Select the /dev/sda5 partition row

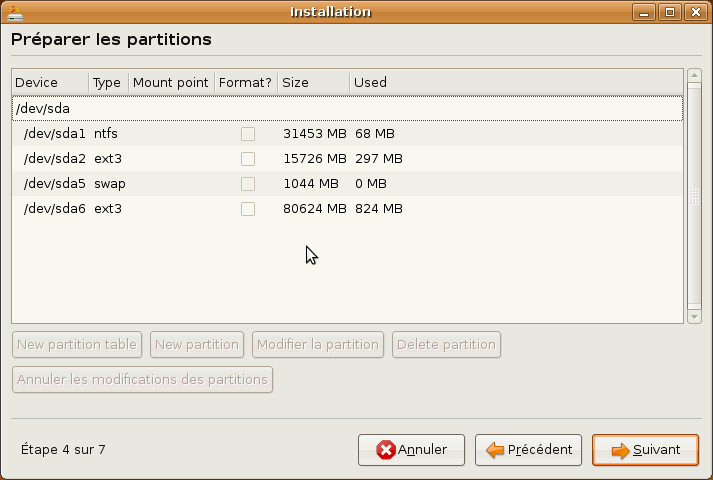point(347,184)
